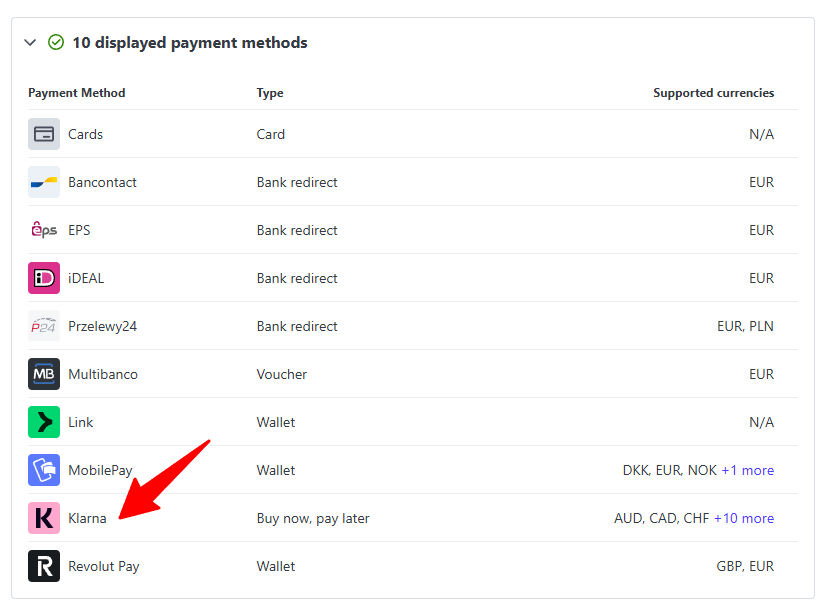Select the Link payment method name

click(x=81, y=422)
